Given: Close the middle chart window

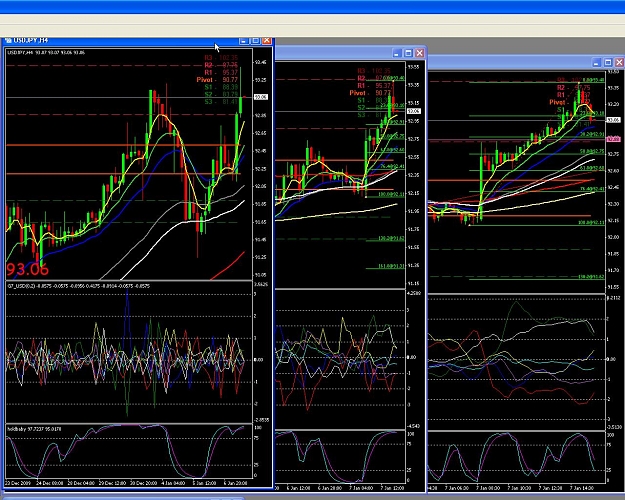Looking at the screenshot, I should (420, 53).
